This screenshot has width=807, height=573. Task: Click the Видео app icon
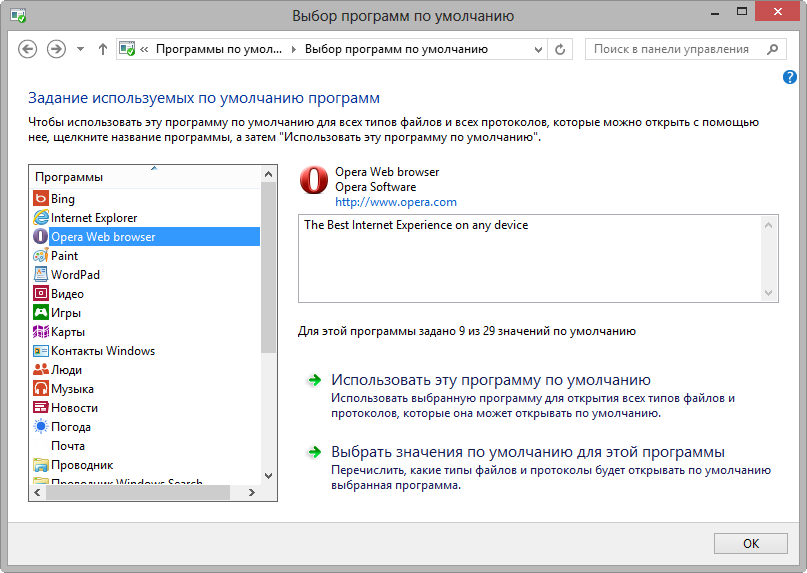click(x=41, y=294)
